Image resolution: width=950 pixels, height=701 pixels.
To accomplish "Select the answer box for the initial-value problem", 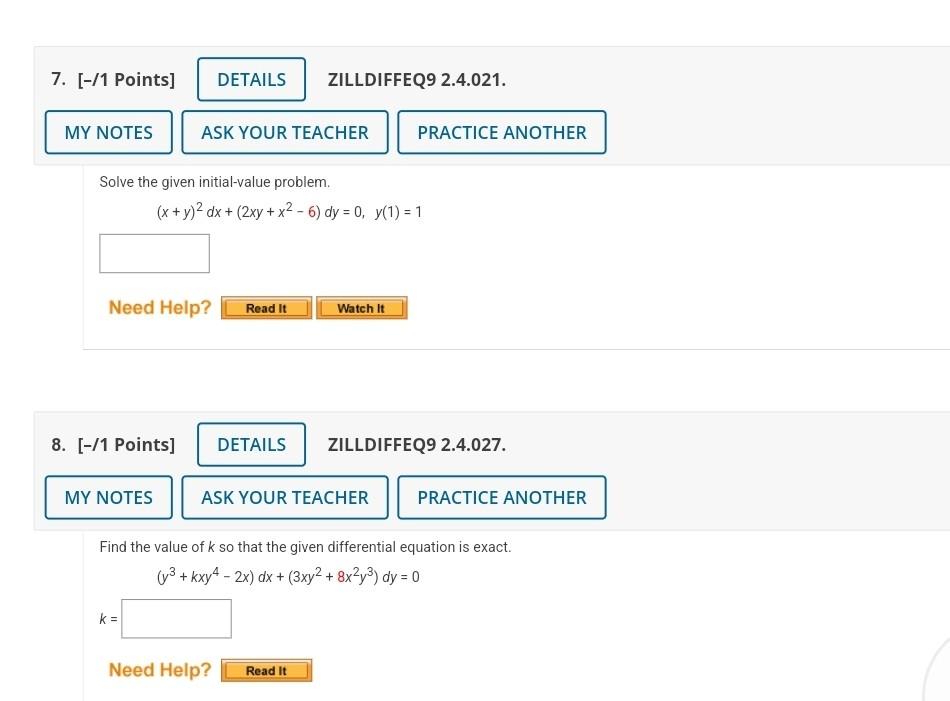I will [154, 253].
